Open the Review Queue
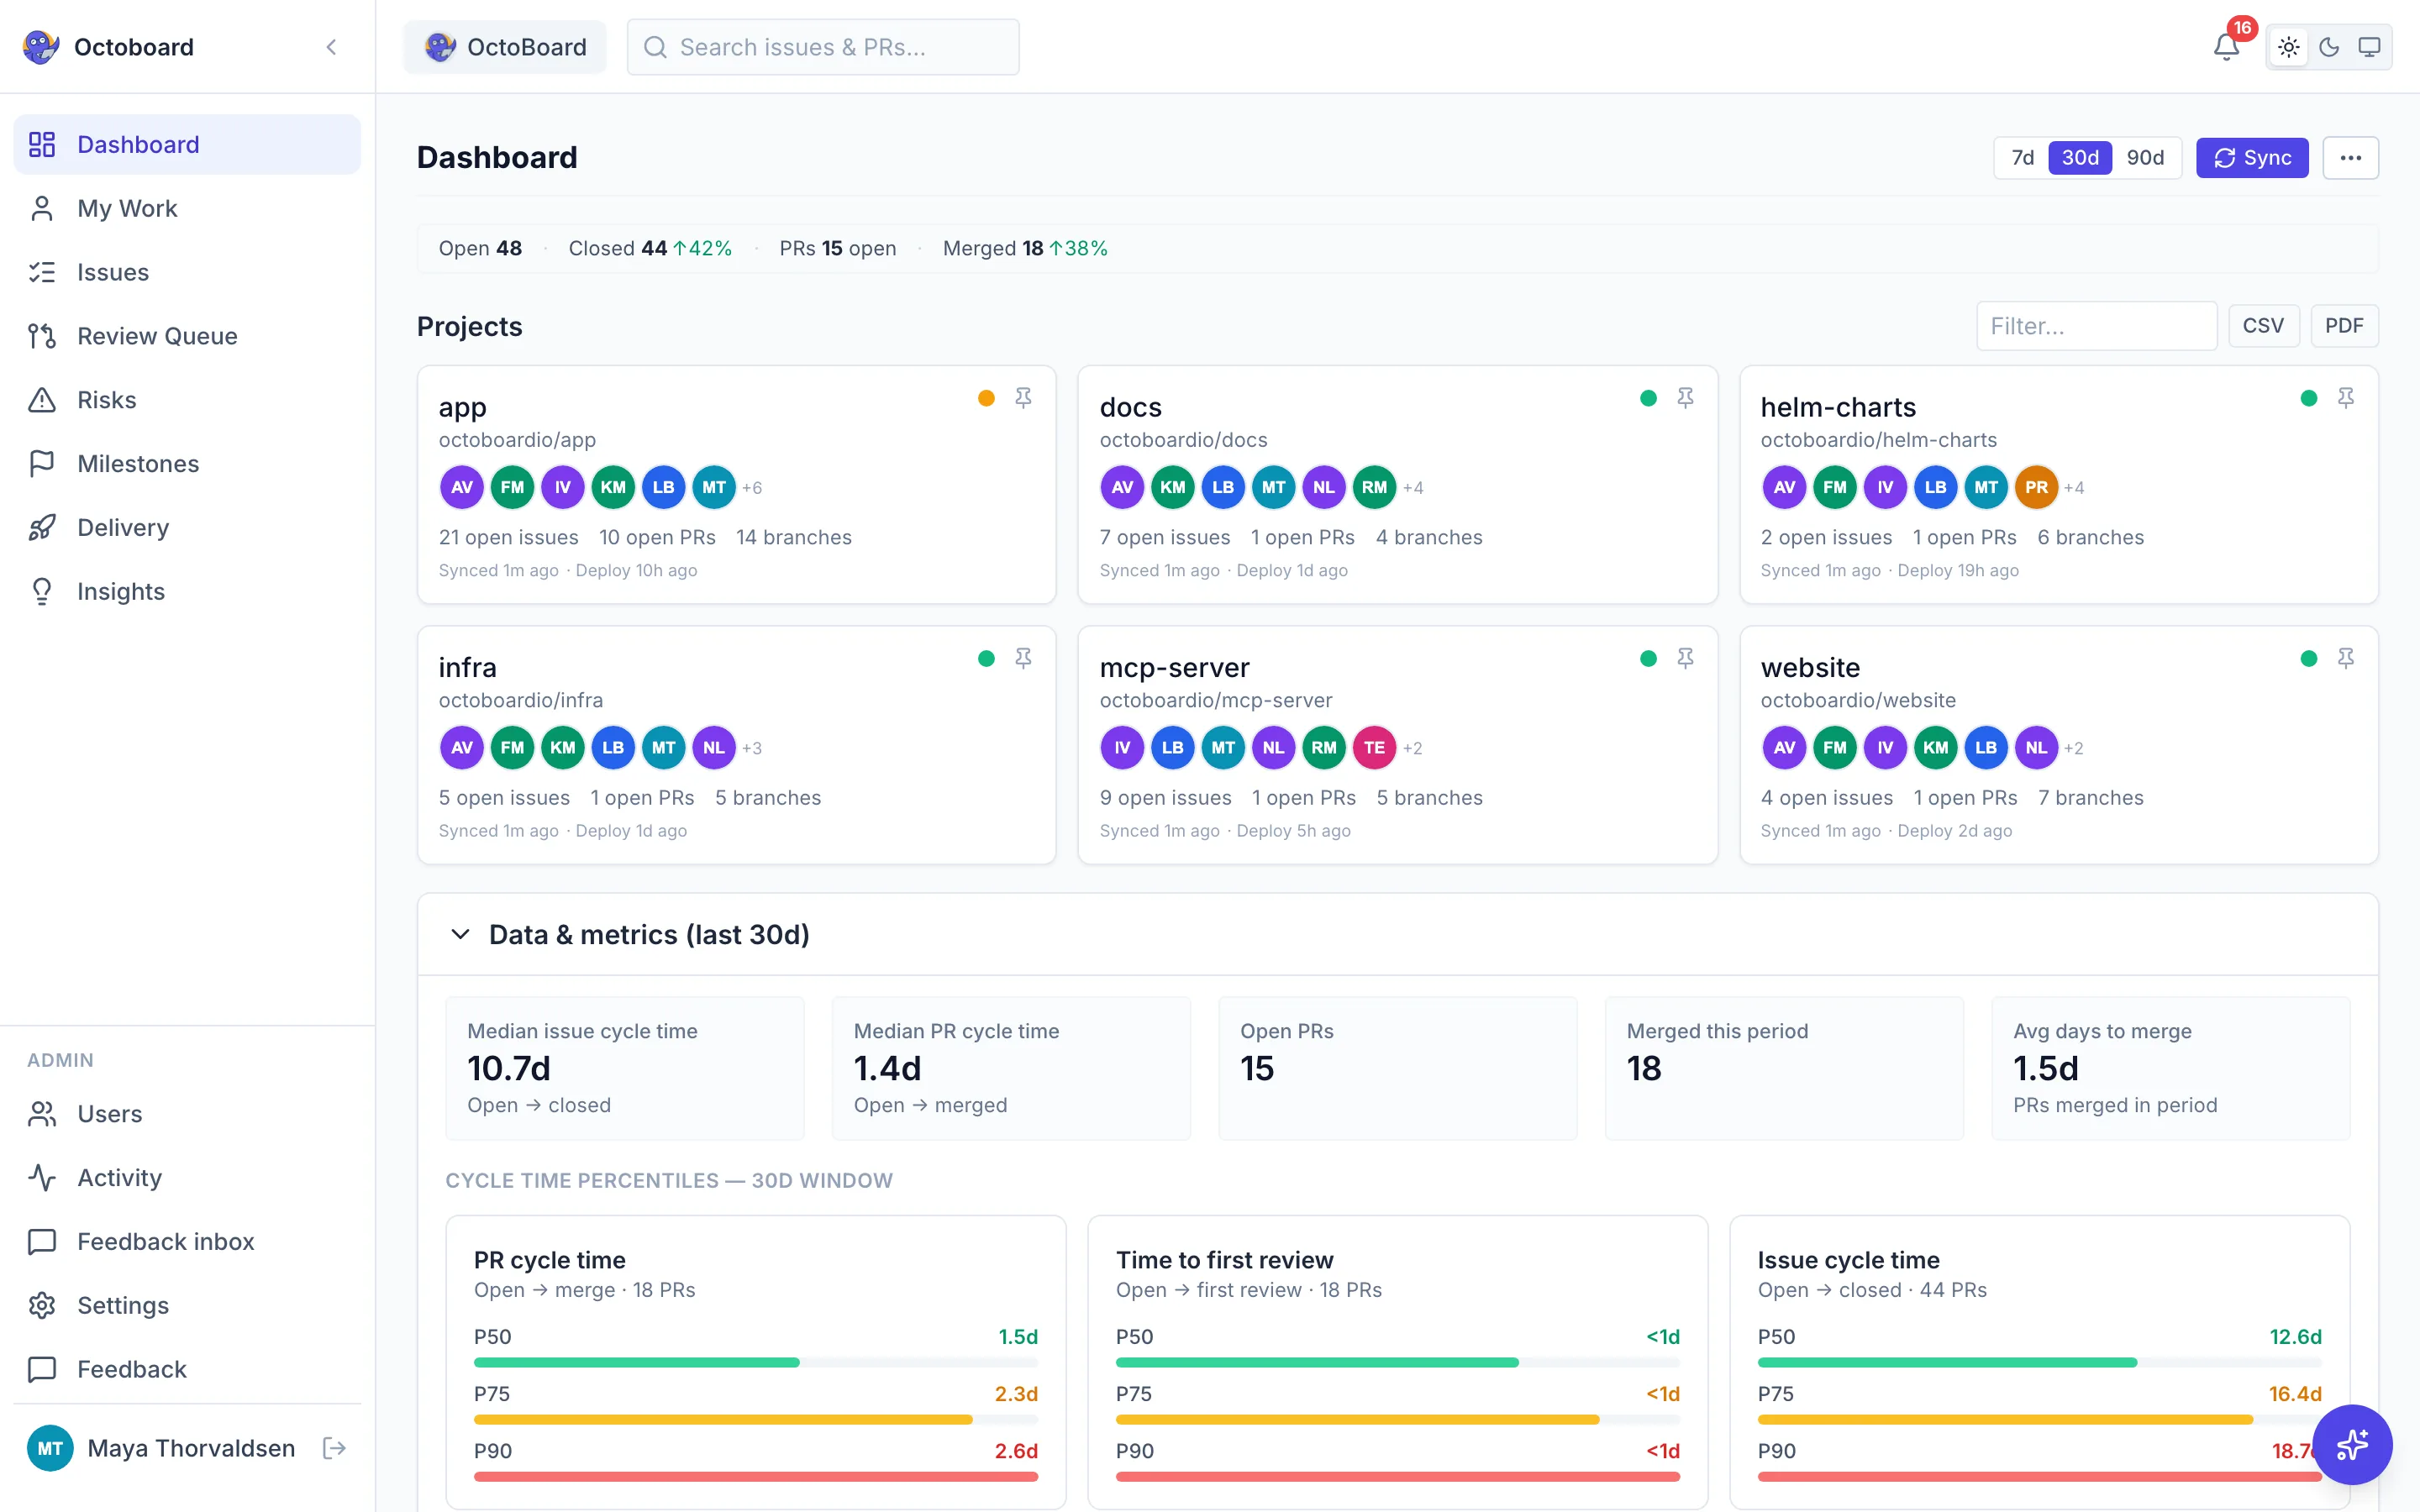Image resolution: width=2420 pixels, height=1512 pixels. pyautogui.click(x=187, y=336)
